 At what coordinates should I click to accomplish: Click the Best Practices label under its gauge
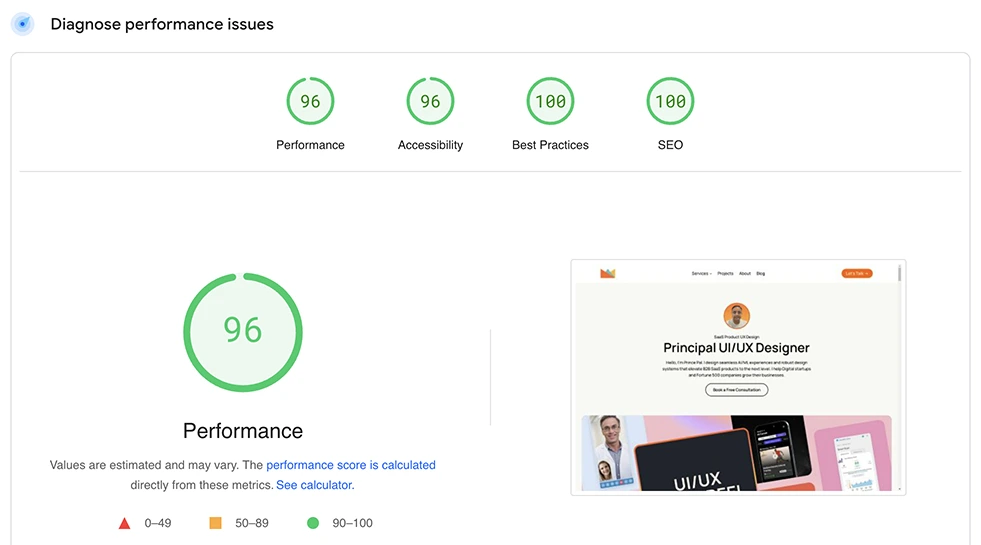(x=551, y=145)
